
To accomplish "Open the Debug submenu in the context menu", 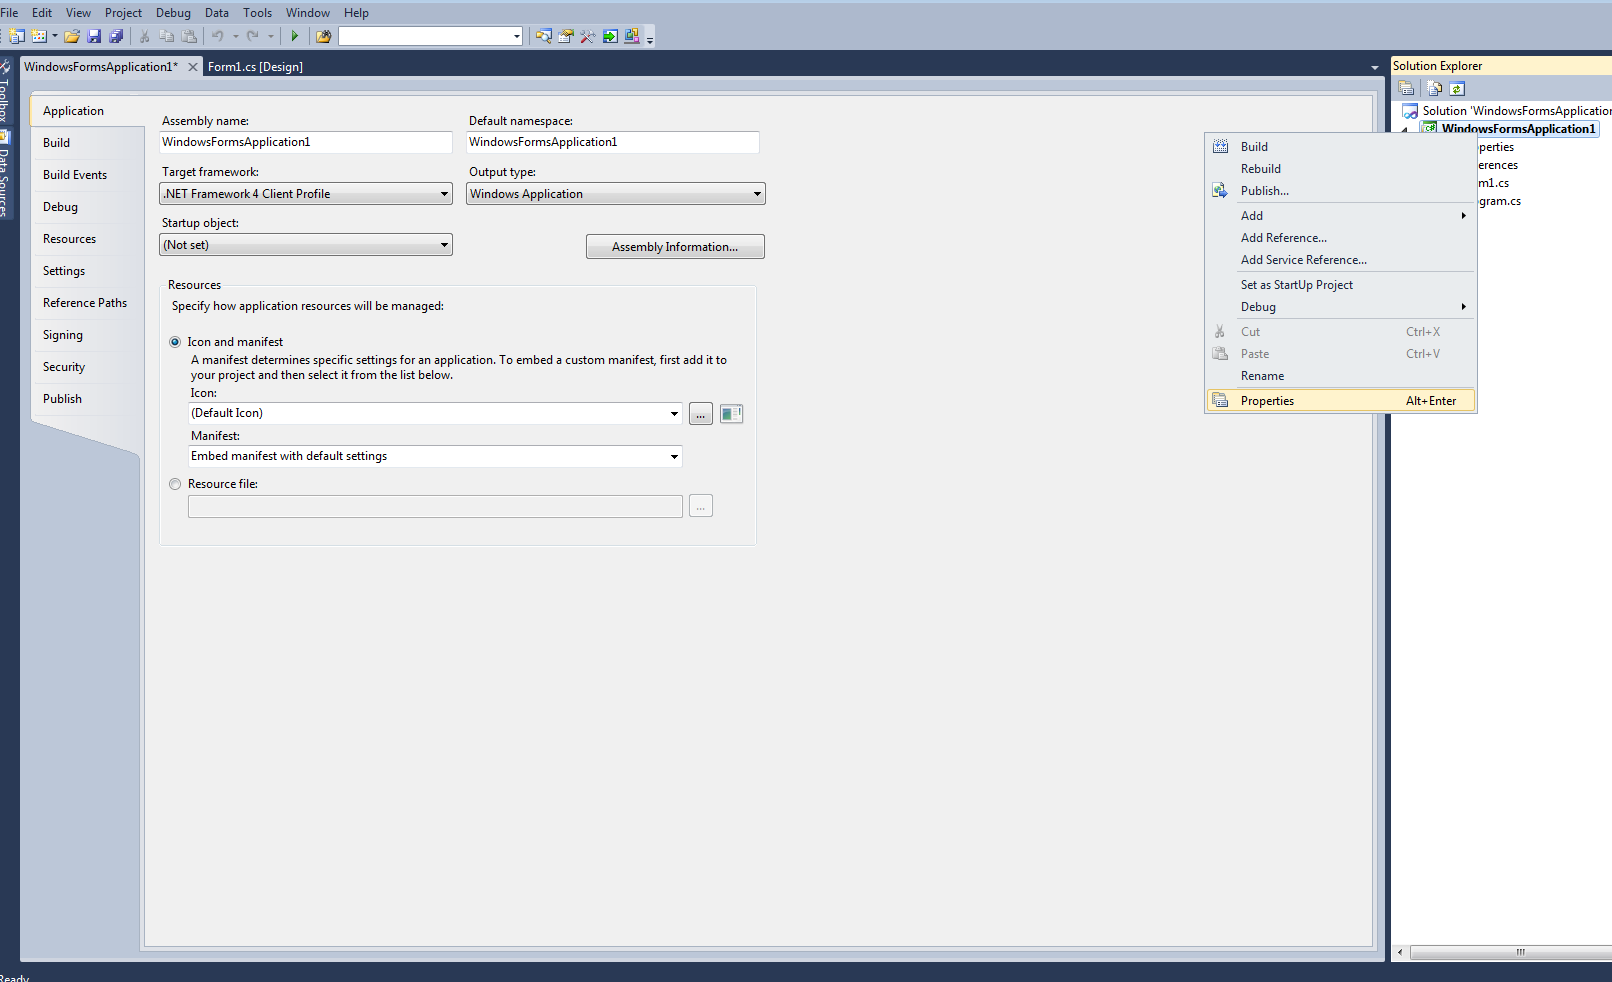I will [1341, 307].
